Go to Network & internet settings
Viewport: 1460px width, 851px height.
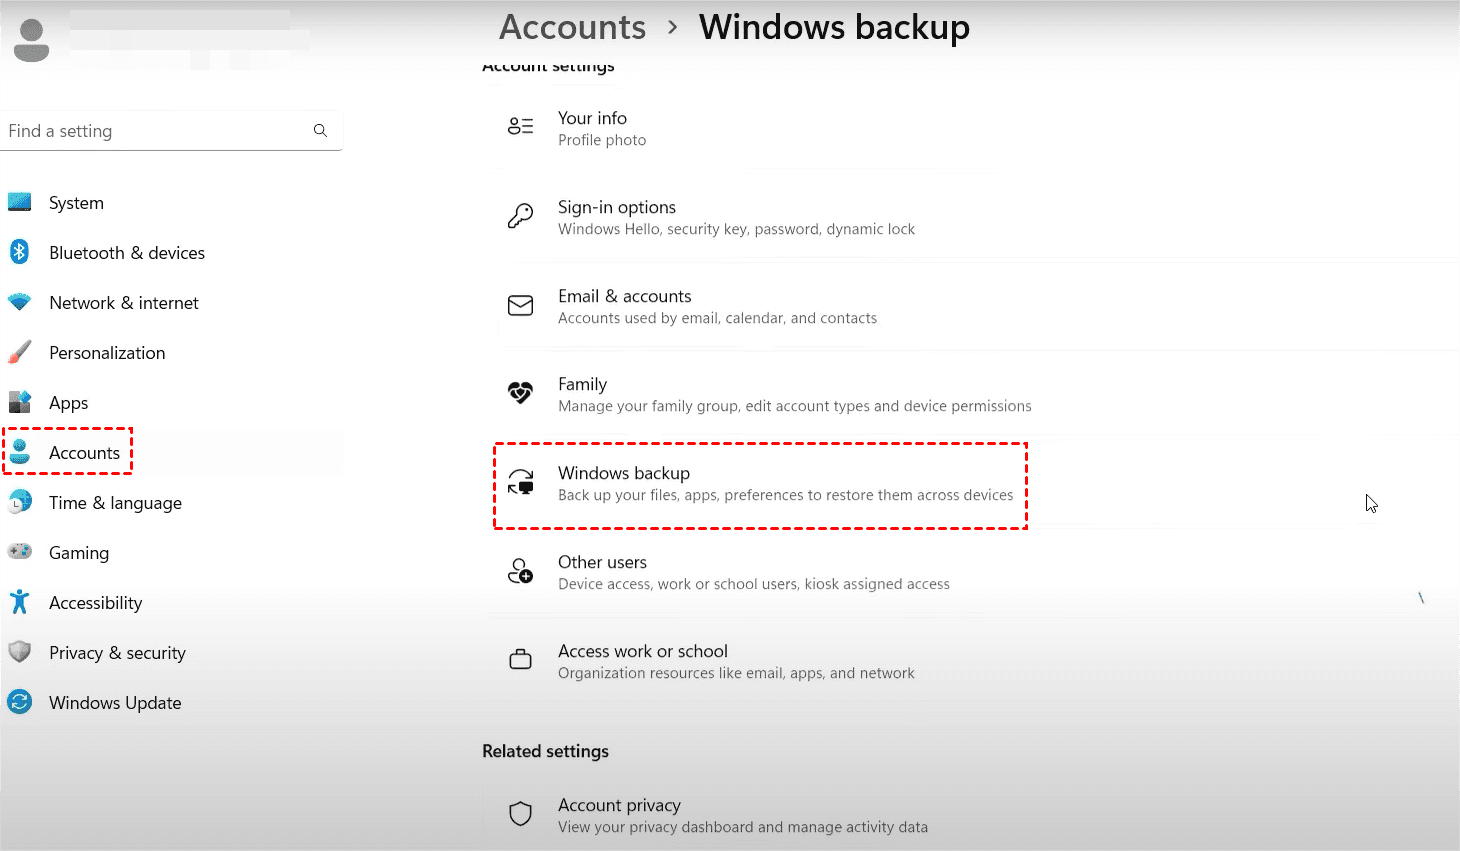click(123, 303)
